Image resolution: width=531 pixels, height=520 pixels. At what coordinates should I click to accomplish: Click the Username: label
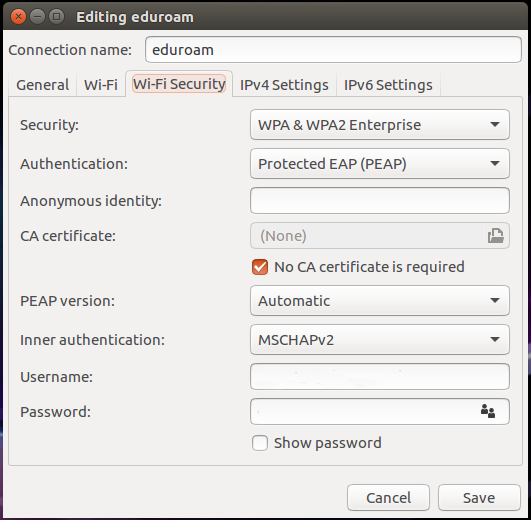pyautogui.click(x=56, y=377)
